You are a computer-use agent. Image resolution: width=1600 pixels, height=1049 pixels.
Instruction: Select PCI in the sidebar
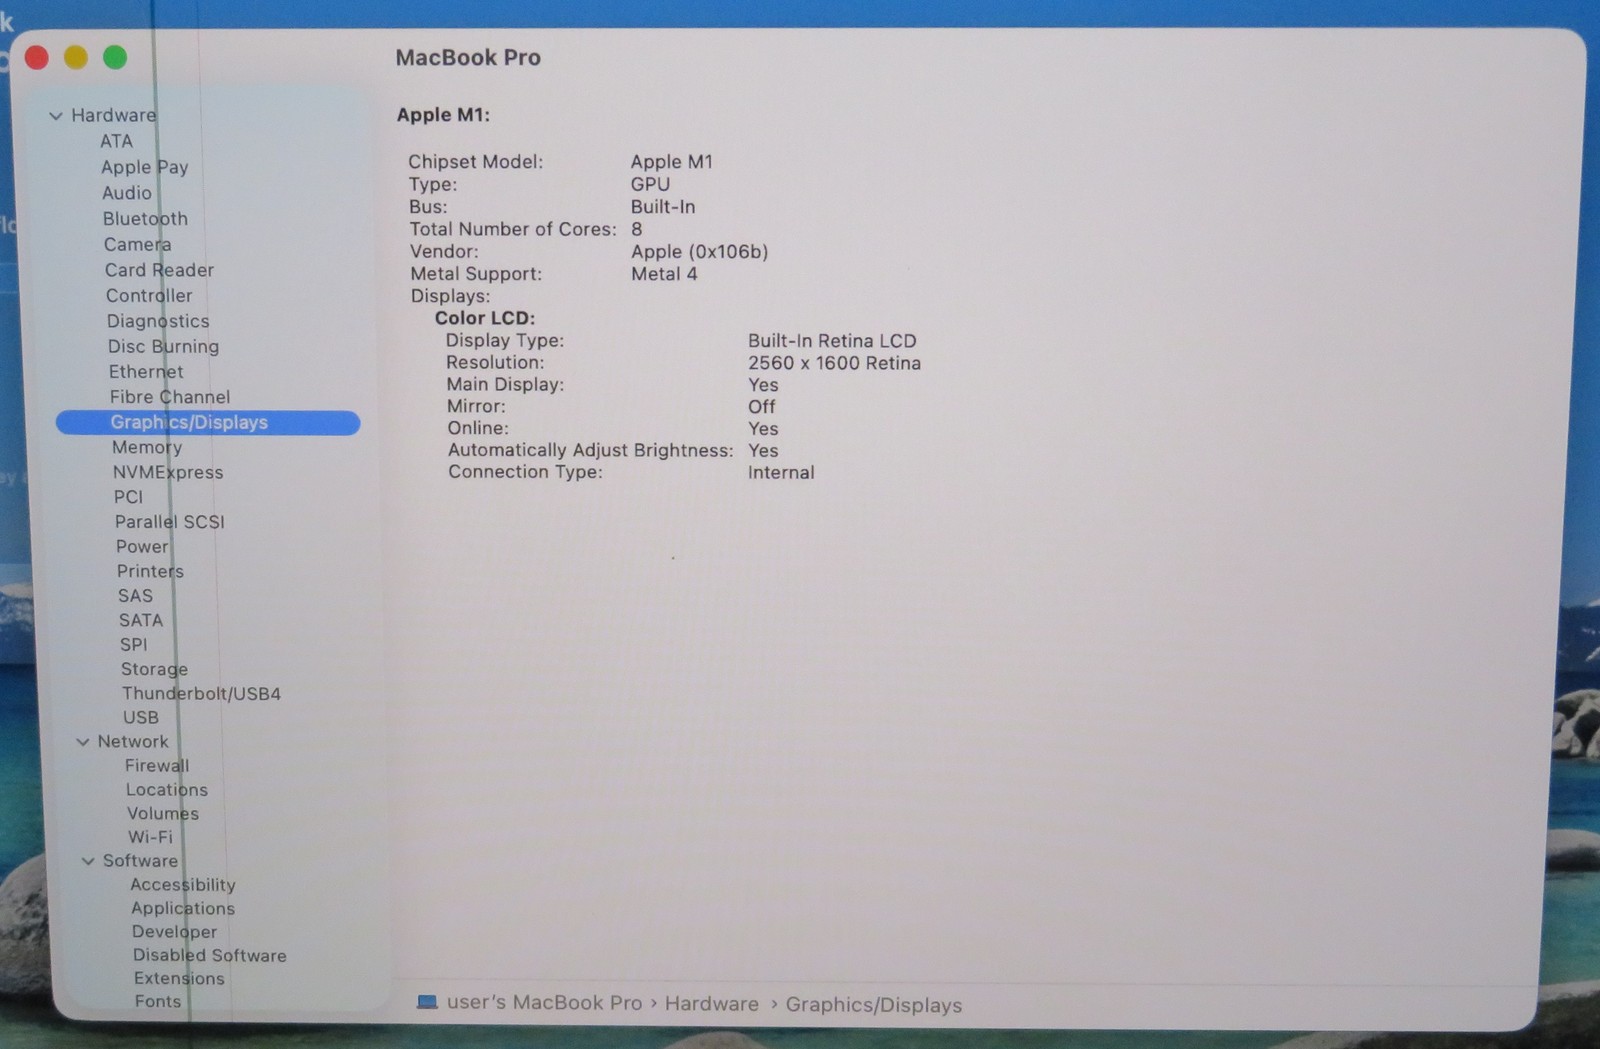[x=128, y=497]
